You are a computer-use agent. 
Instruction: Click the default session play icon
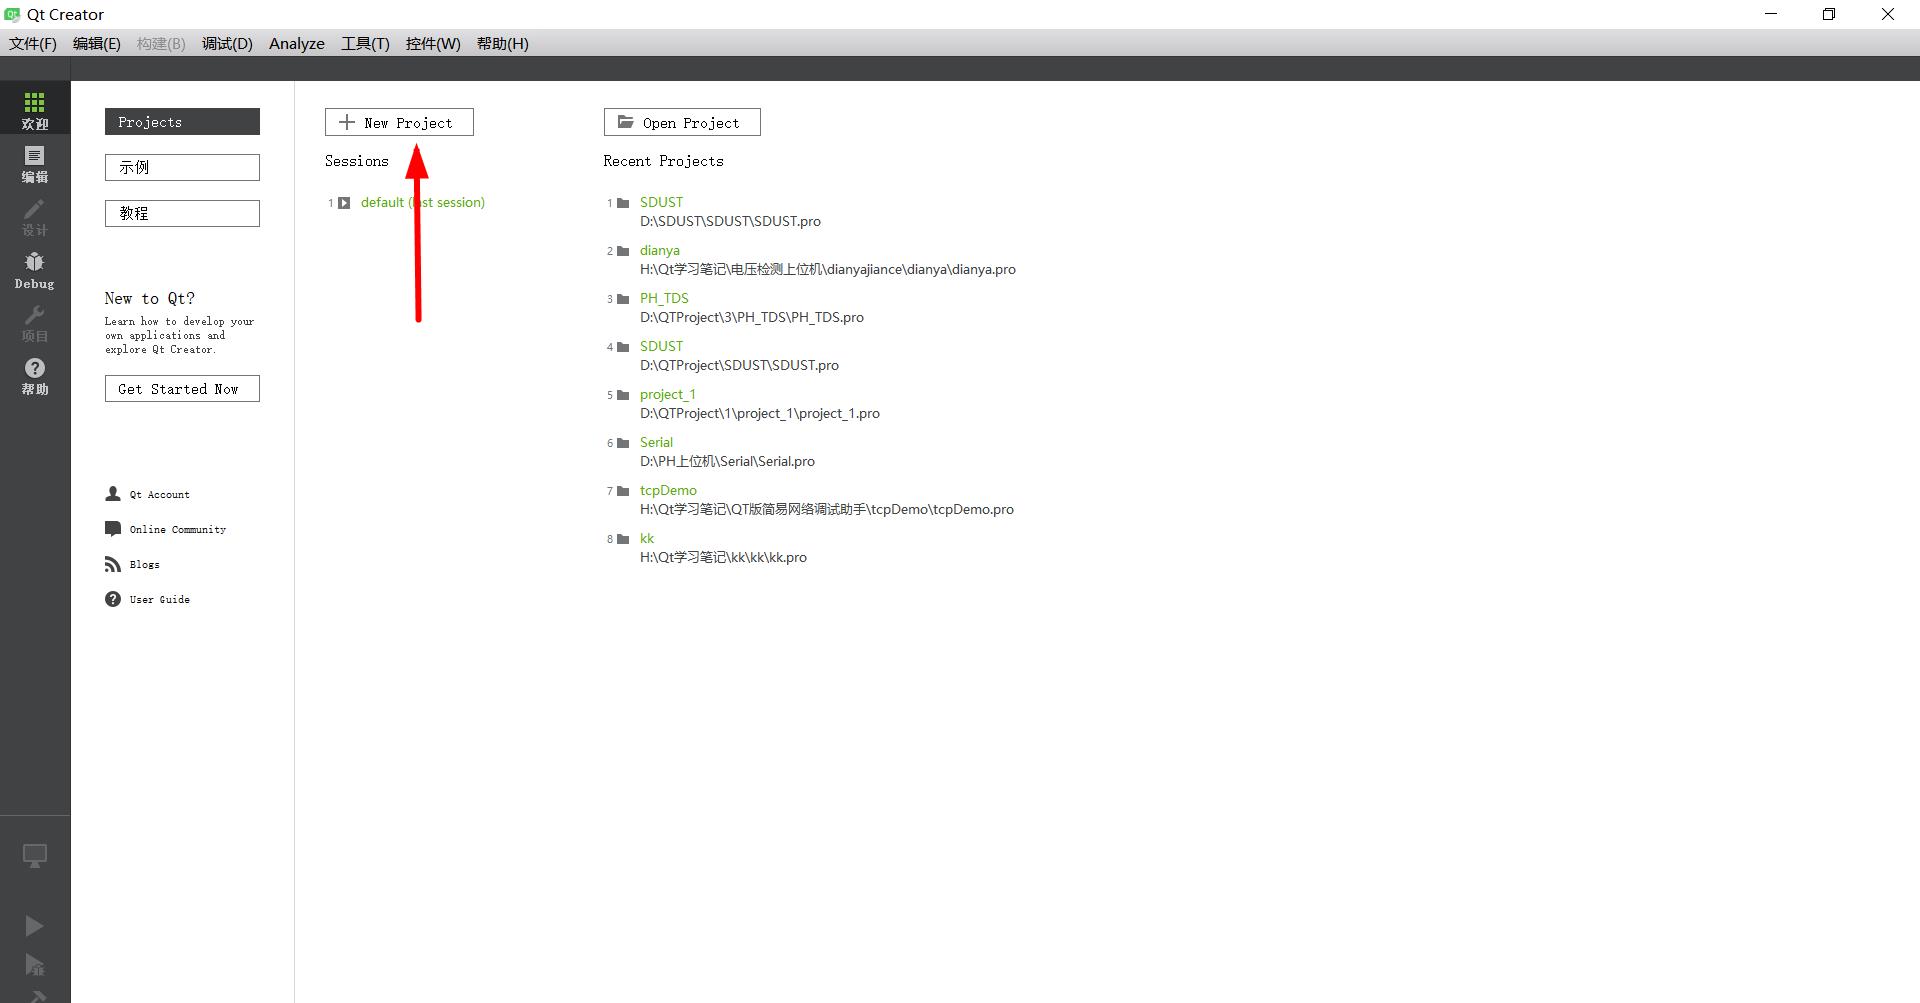click(x=344, y=203)
